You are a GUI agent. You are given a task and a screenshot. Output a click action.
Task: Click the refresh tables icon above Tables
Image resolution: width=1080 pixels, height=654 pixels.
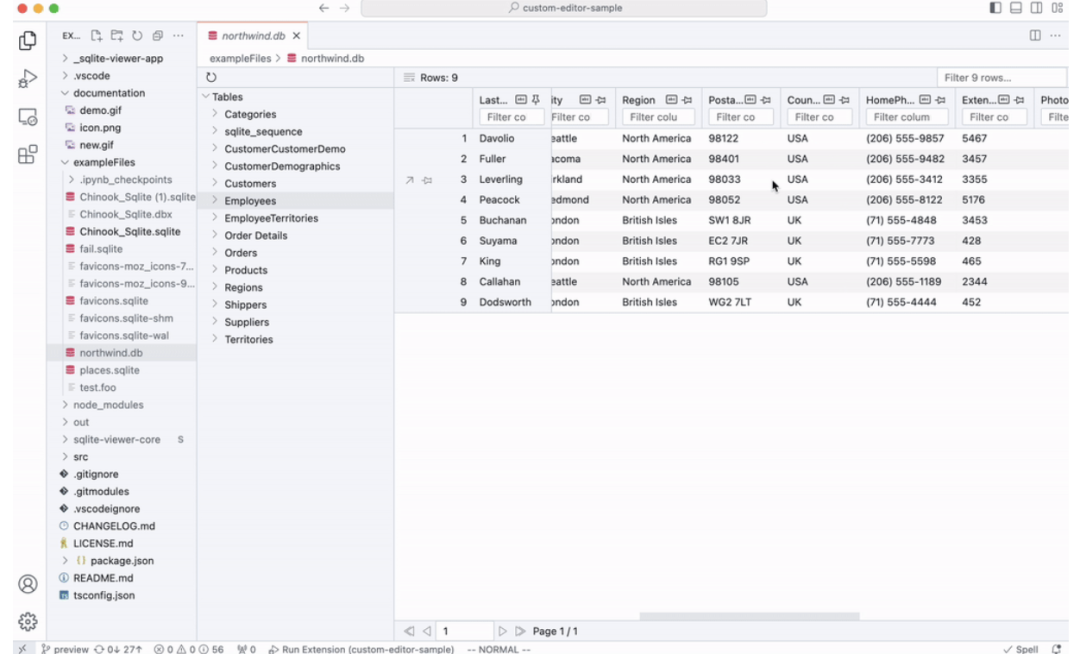[211, 77]
